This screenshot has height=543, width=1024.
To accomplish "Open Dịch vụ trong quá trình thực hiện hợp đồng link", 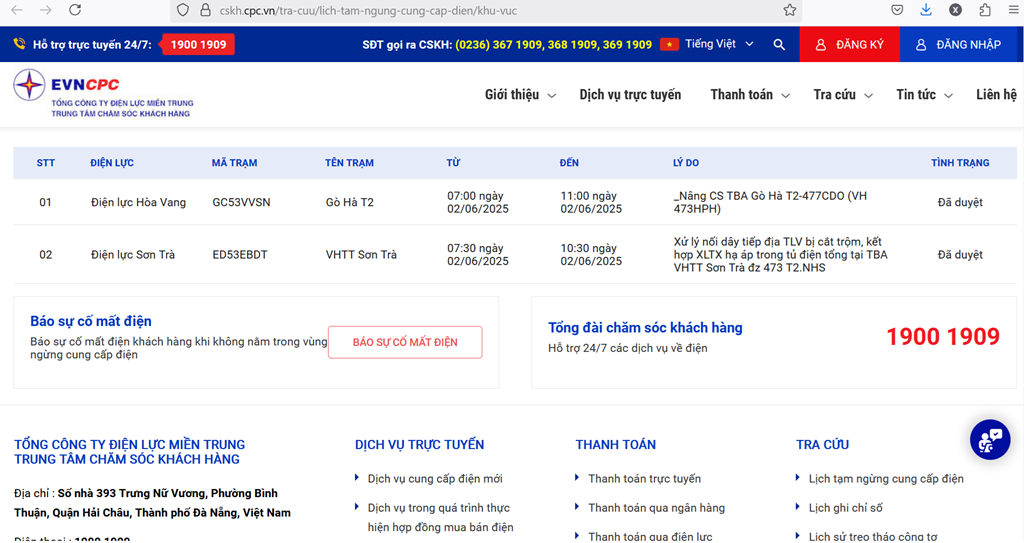I will [440, 518].
